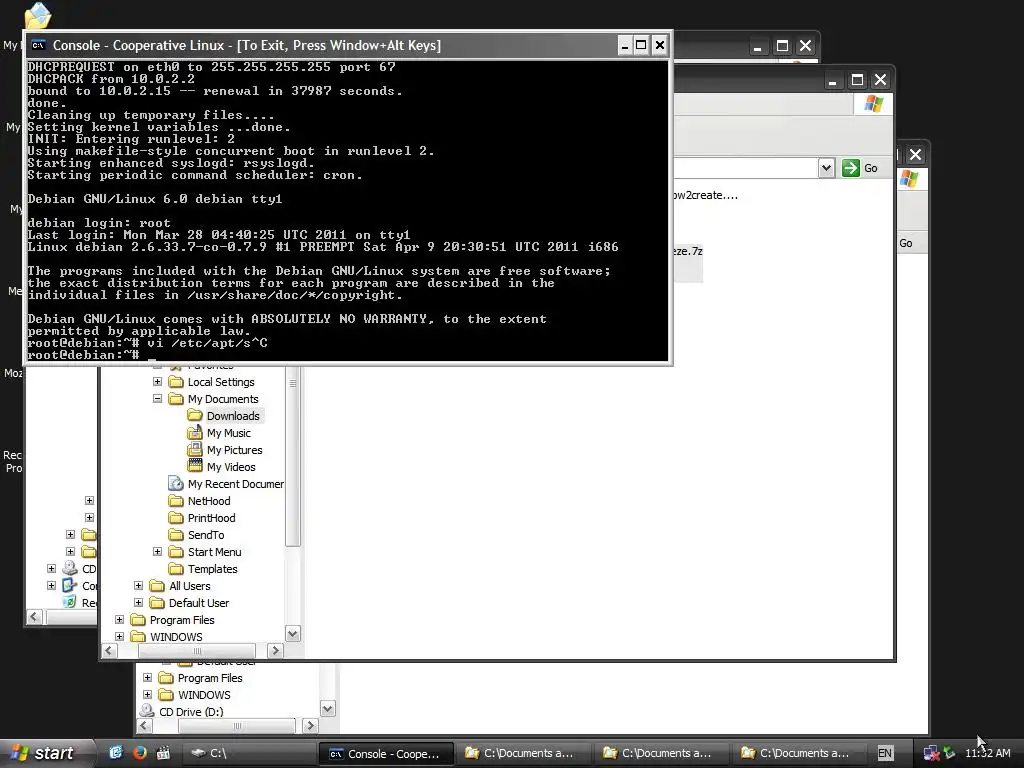
Task: Expand the Default User folder
Action: coord(138,602)
